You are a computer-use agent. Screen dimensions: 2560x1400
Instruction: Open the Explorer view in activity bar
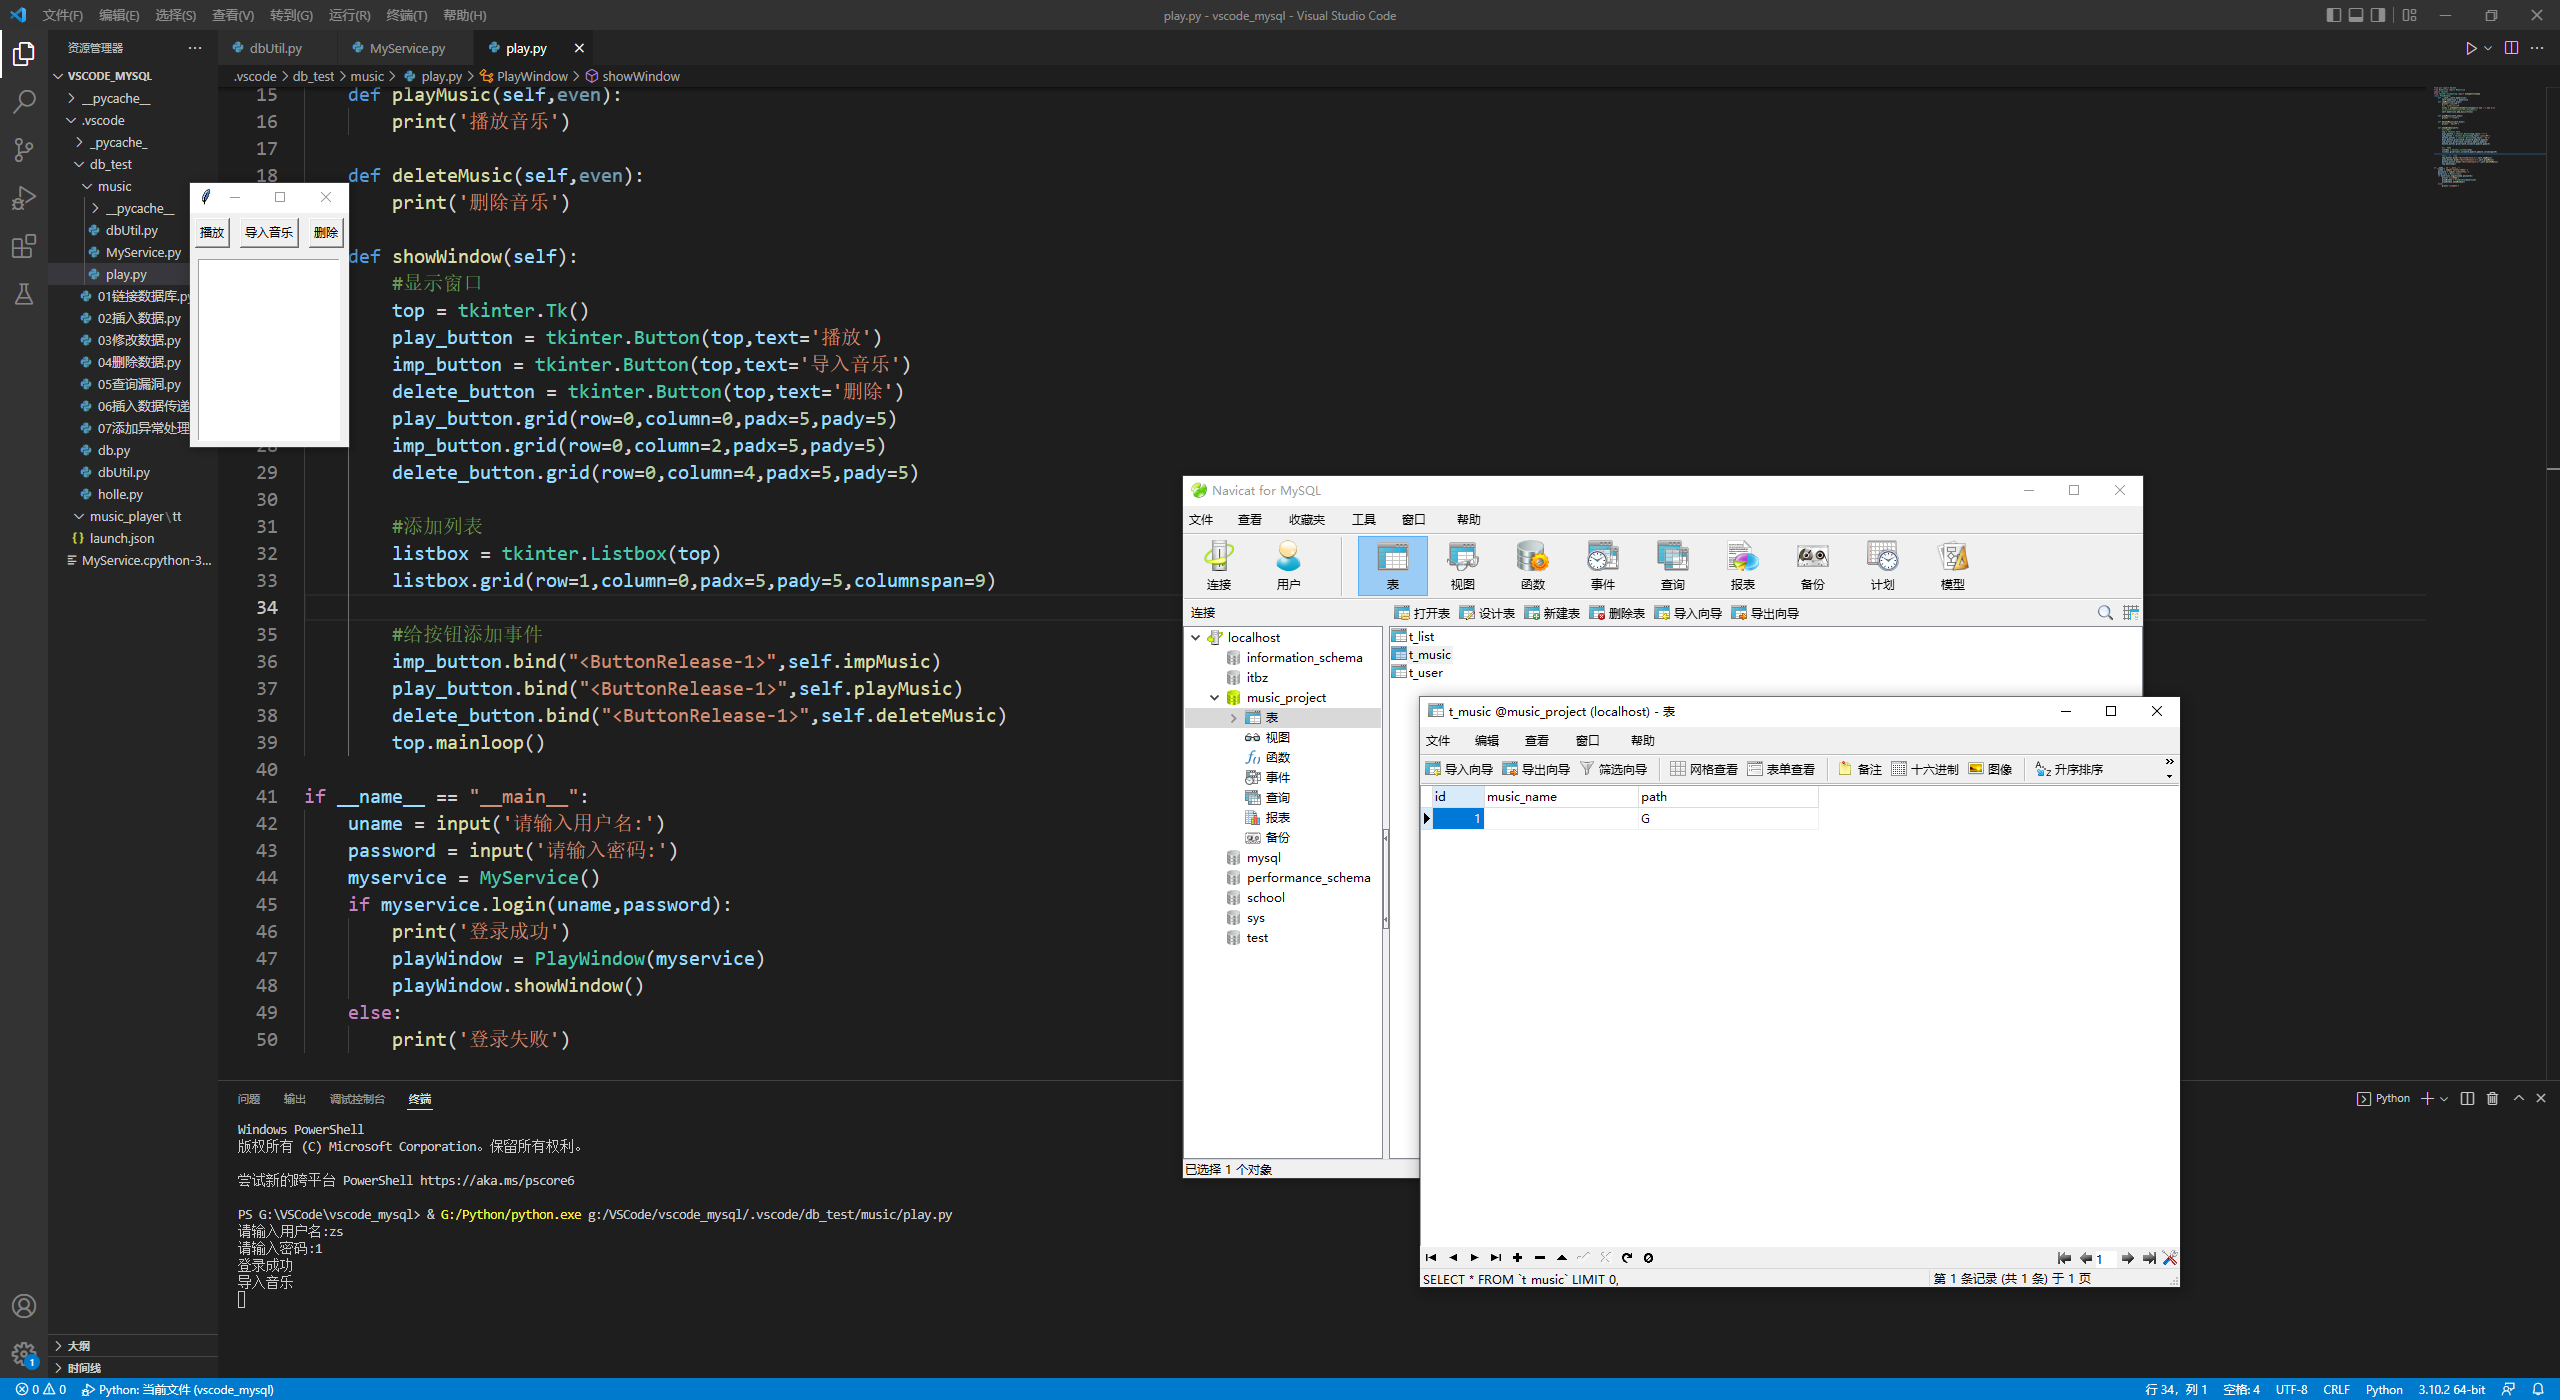24,53
